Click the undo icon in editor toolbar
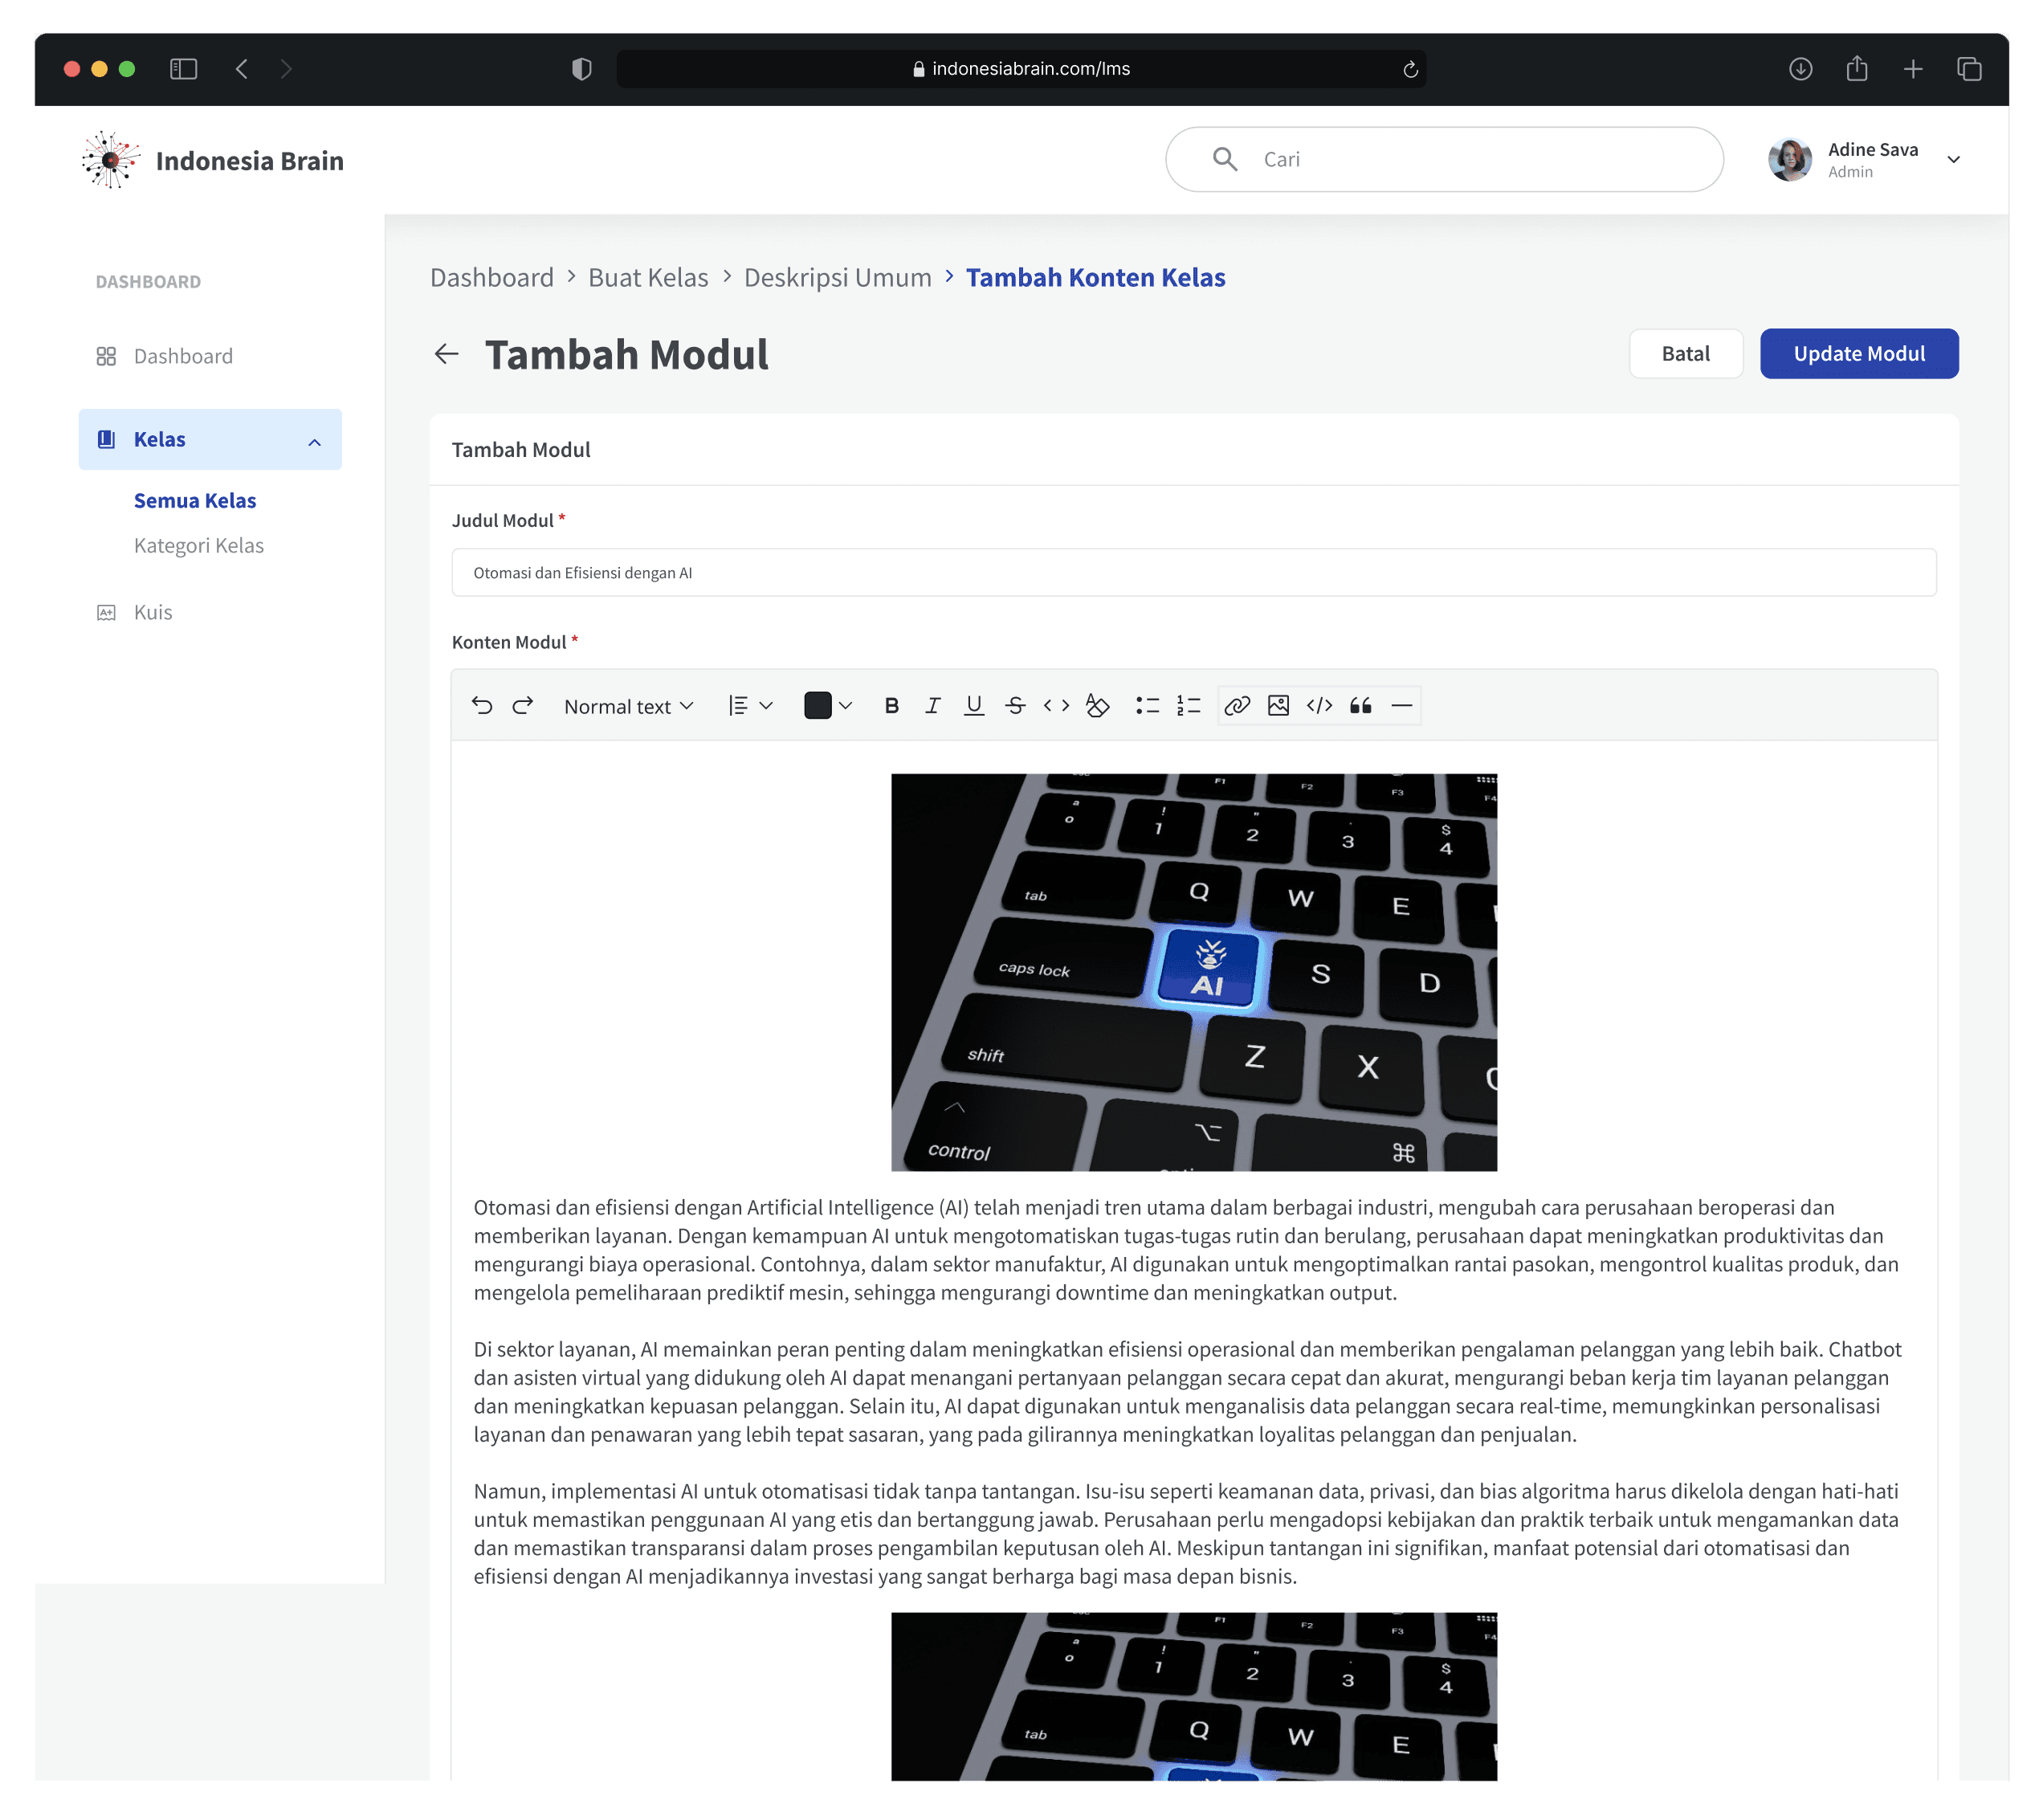This screenshot has height=1820, width=2043. (482, 706)
